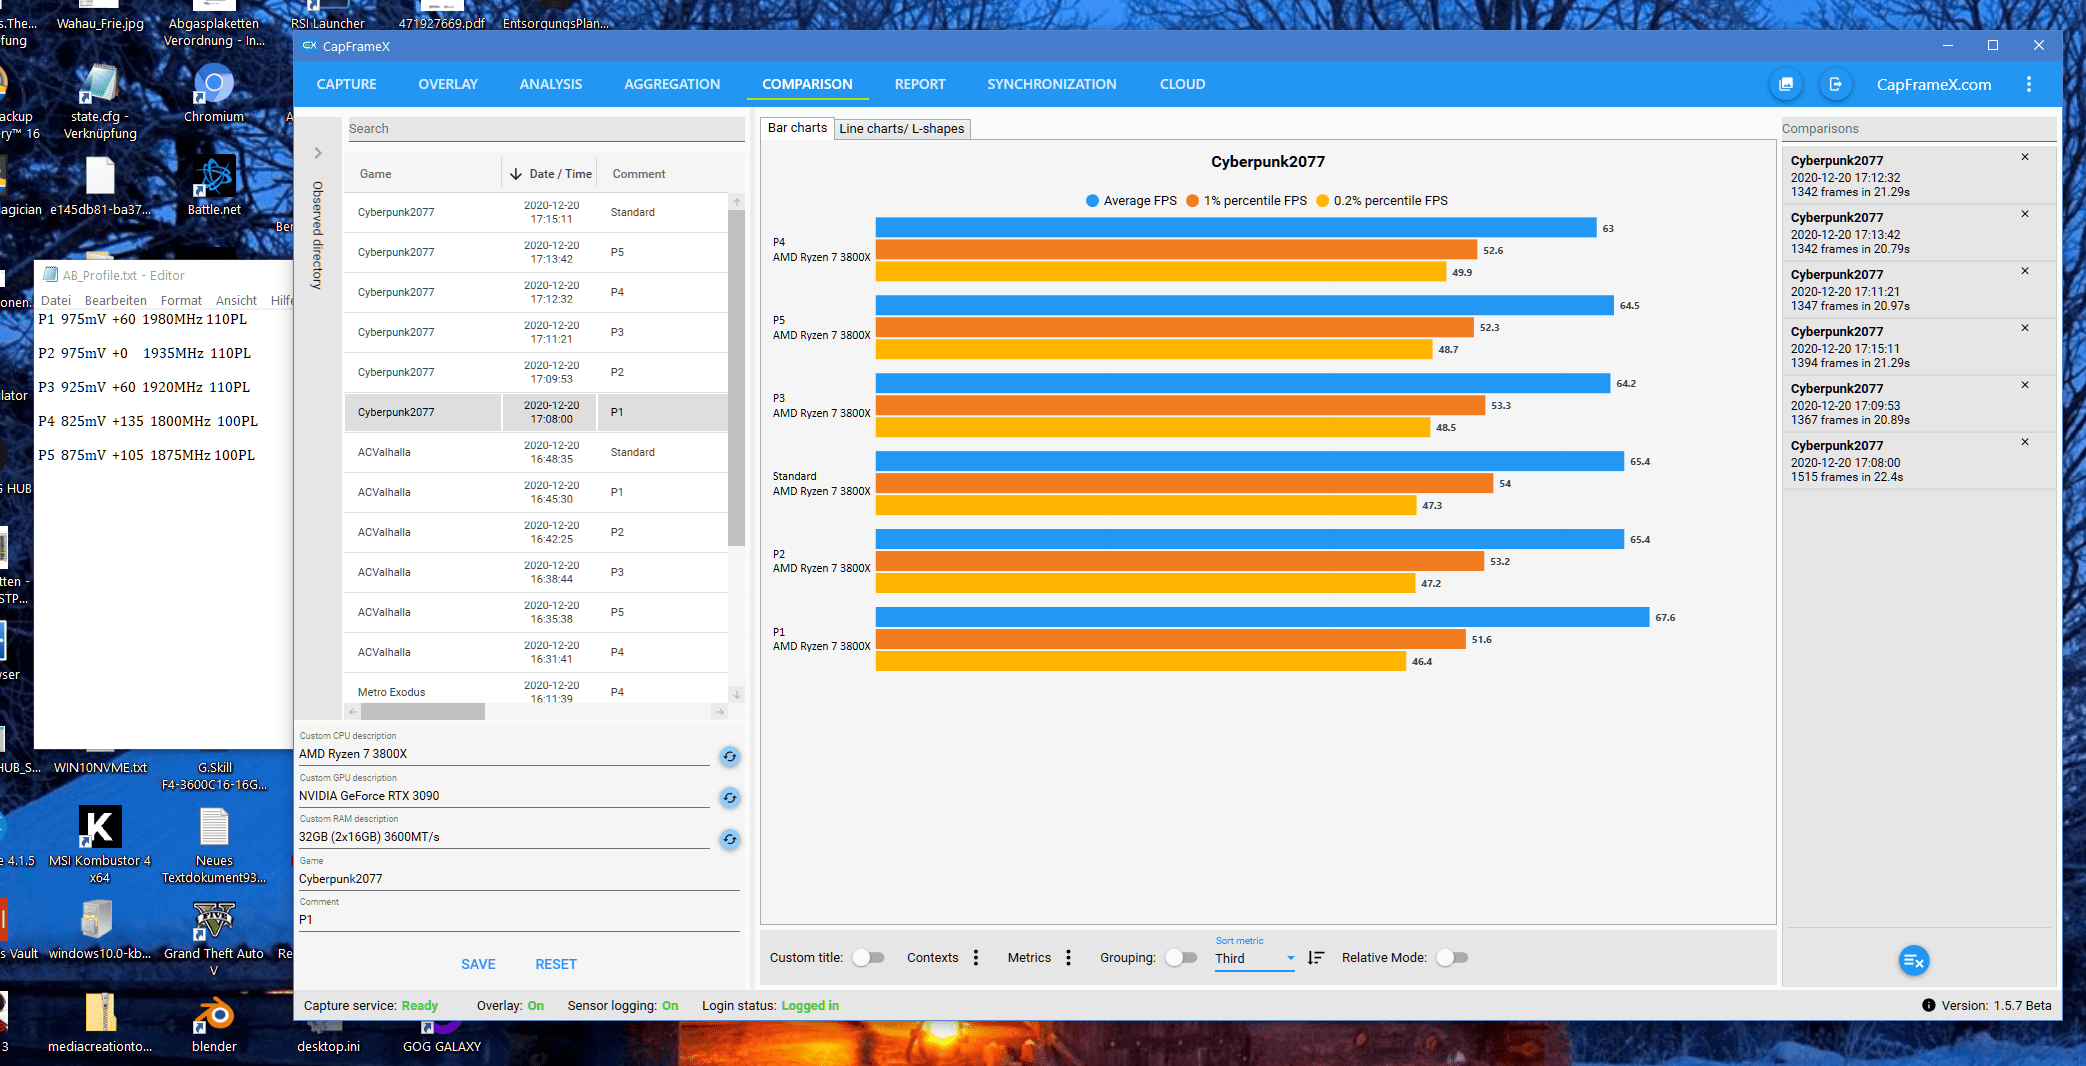Refresh the custom GPU description
The image size is (2086, 1066).
tap(730, 798)
